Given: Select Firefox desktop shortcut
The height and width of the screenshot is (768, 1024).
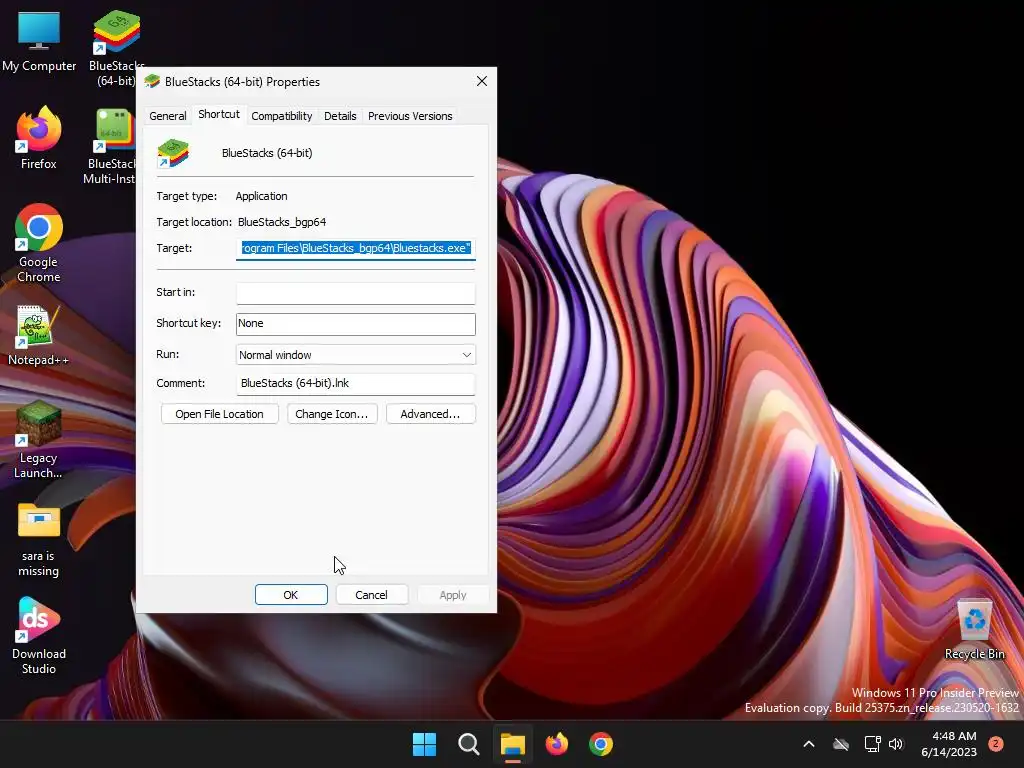Looking at the screenshot, I should [39, 138].
